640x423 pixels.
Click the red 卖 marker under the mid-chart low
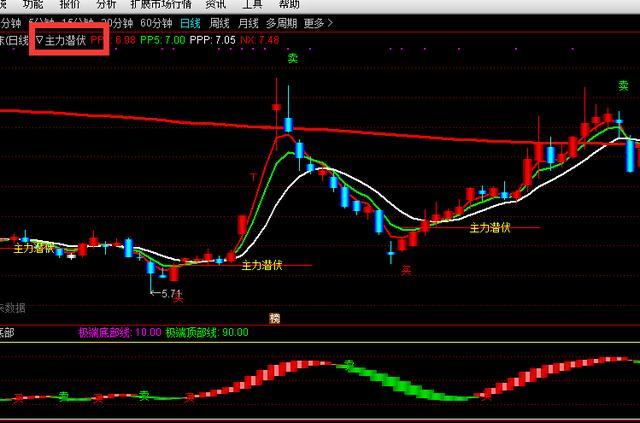(x=406, y=269)
